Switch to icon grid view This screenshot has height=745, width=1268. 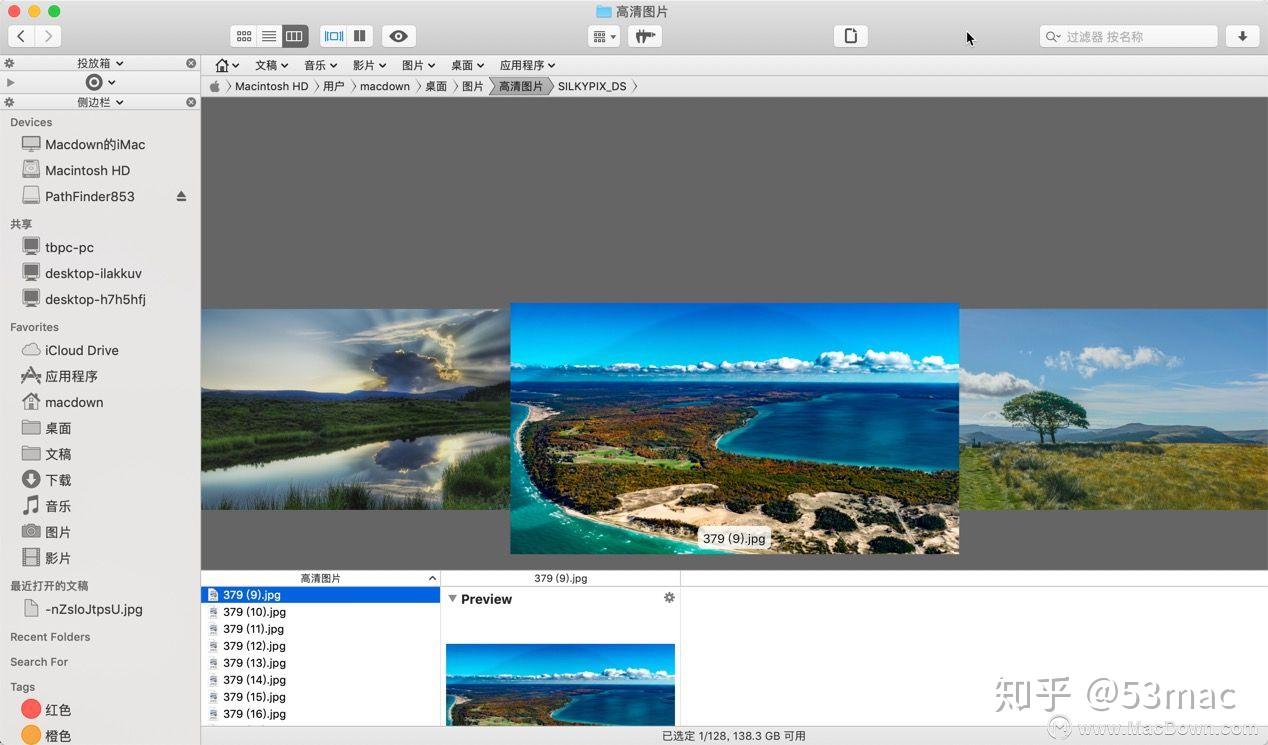coord(243,36)
